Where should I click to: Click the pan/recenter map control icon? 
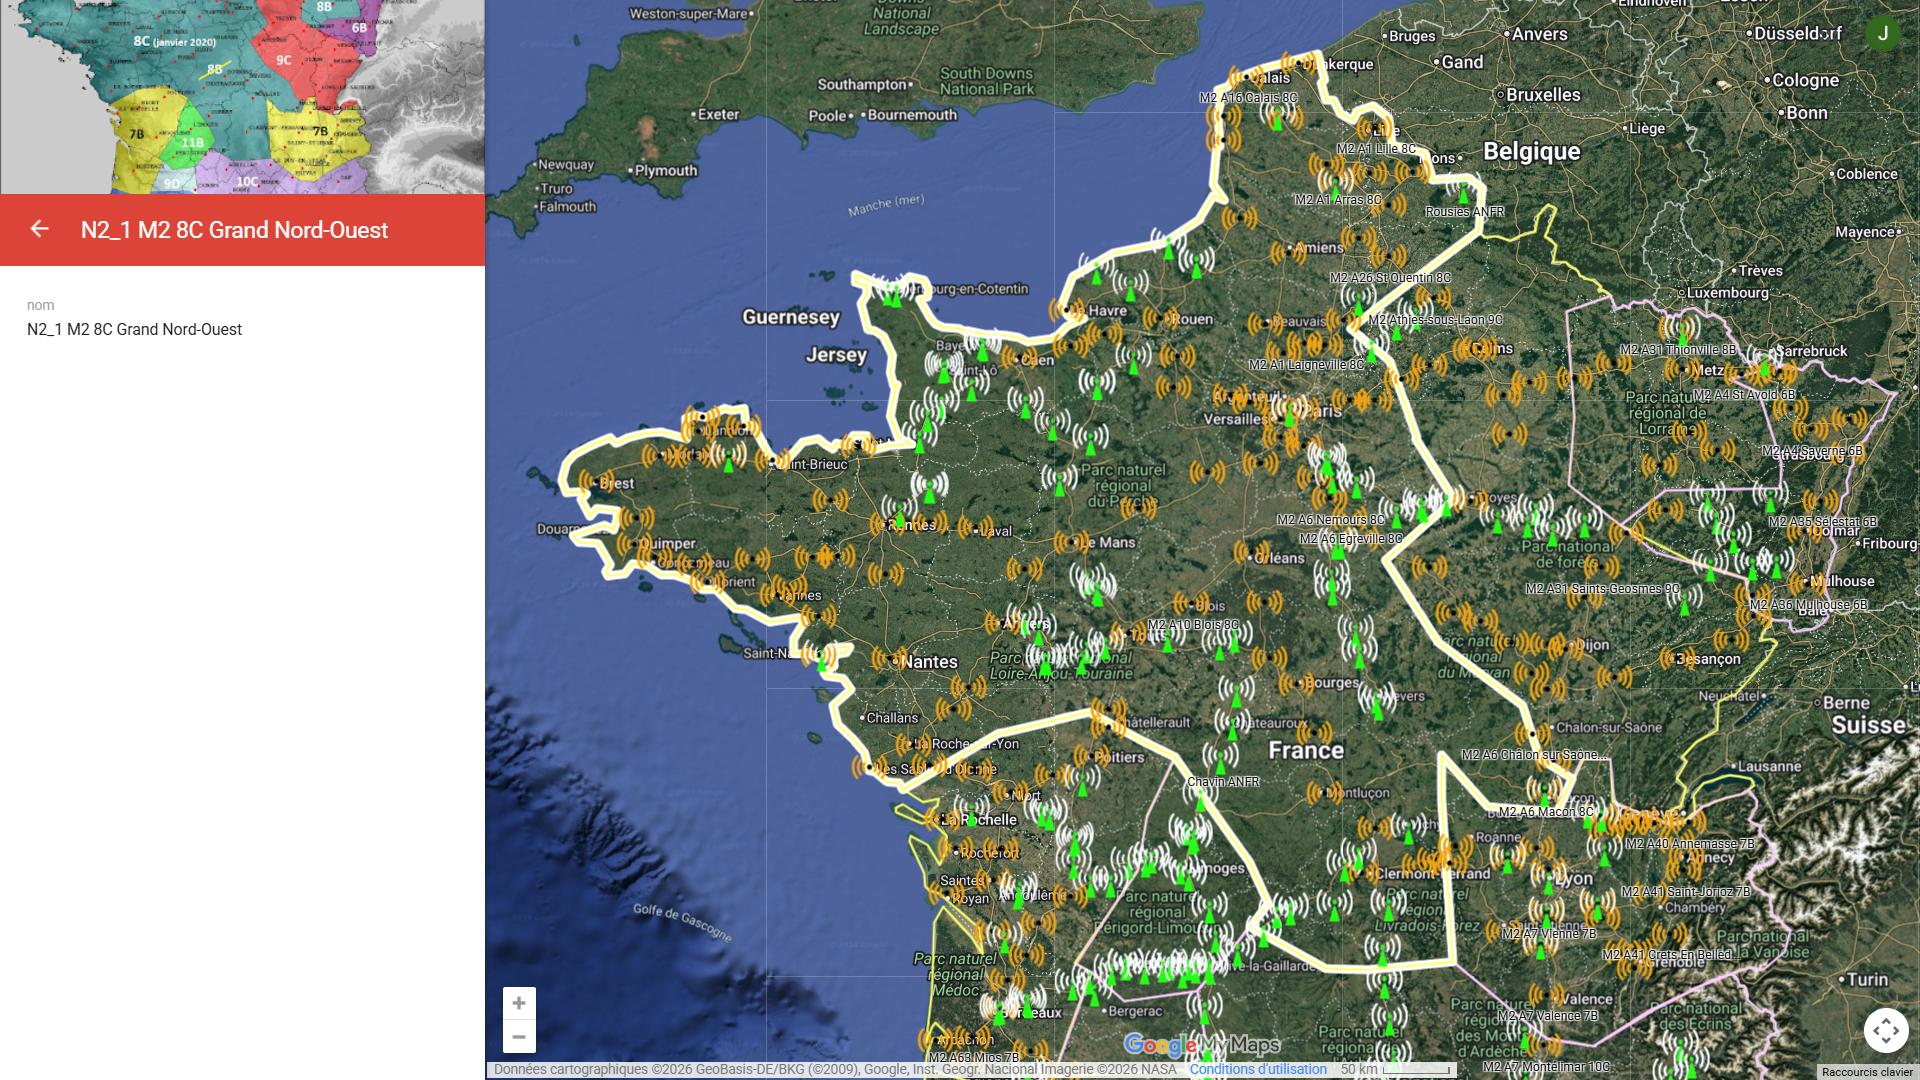click(x=1886, y=1030)
